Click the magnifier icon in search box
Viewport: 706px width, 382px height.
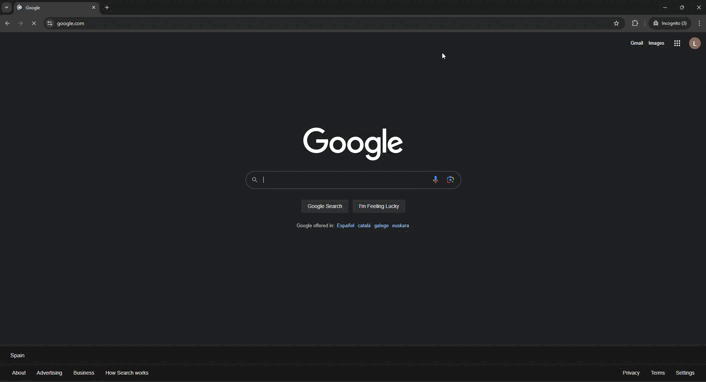click(x=254, y=180)
